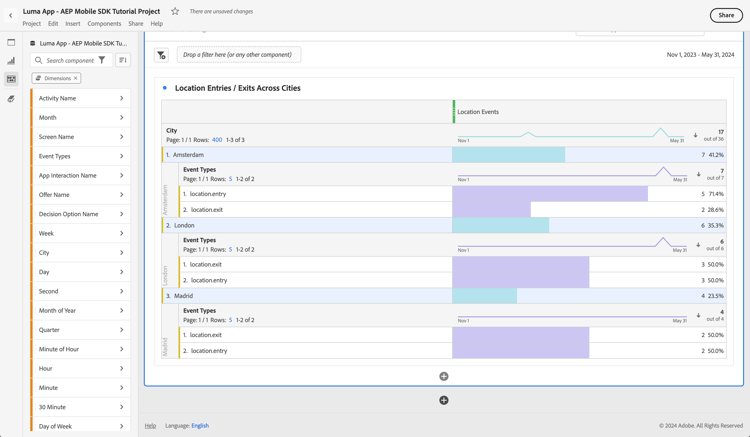This screenshot has height=437, width=750.
Task: Click the Share button
Action: (x=726, y=15)
